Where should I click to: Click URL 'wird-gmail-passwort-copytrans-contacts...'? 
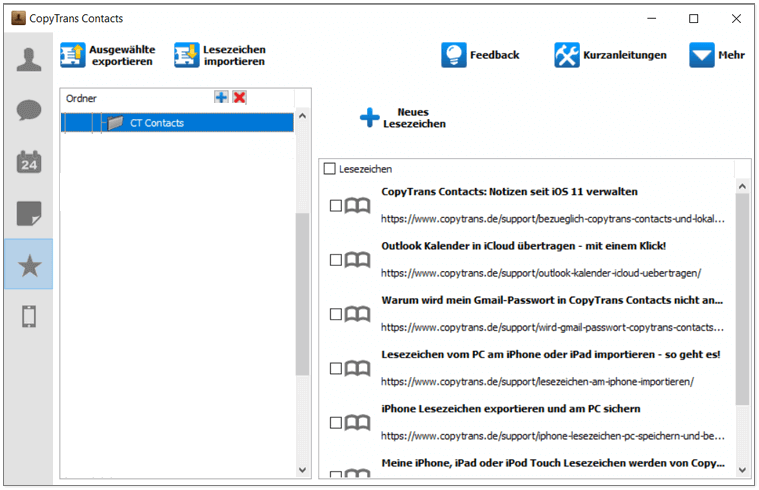pyautogui.click(x=552, y=327)
